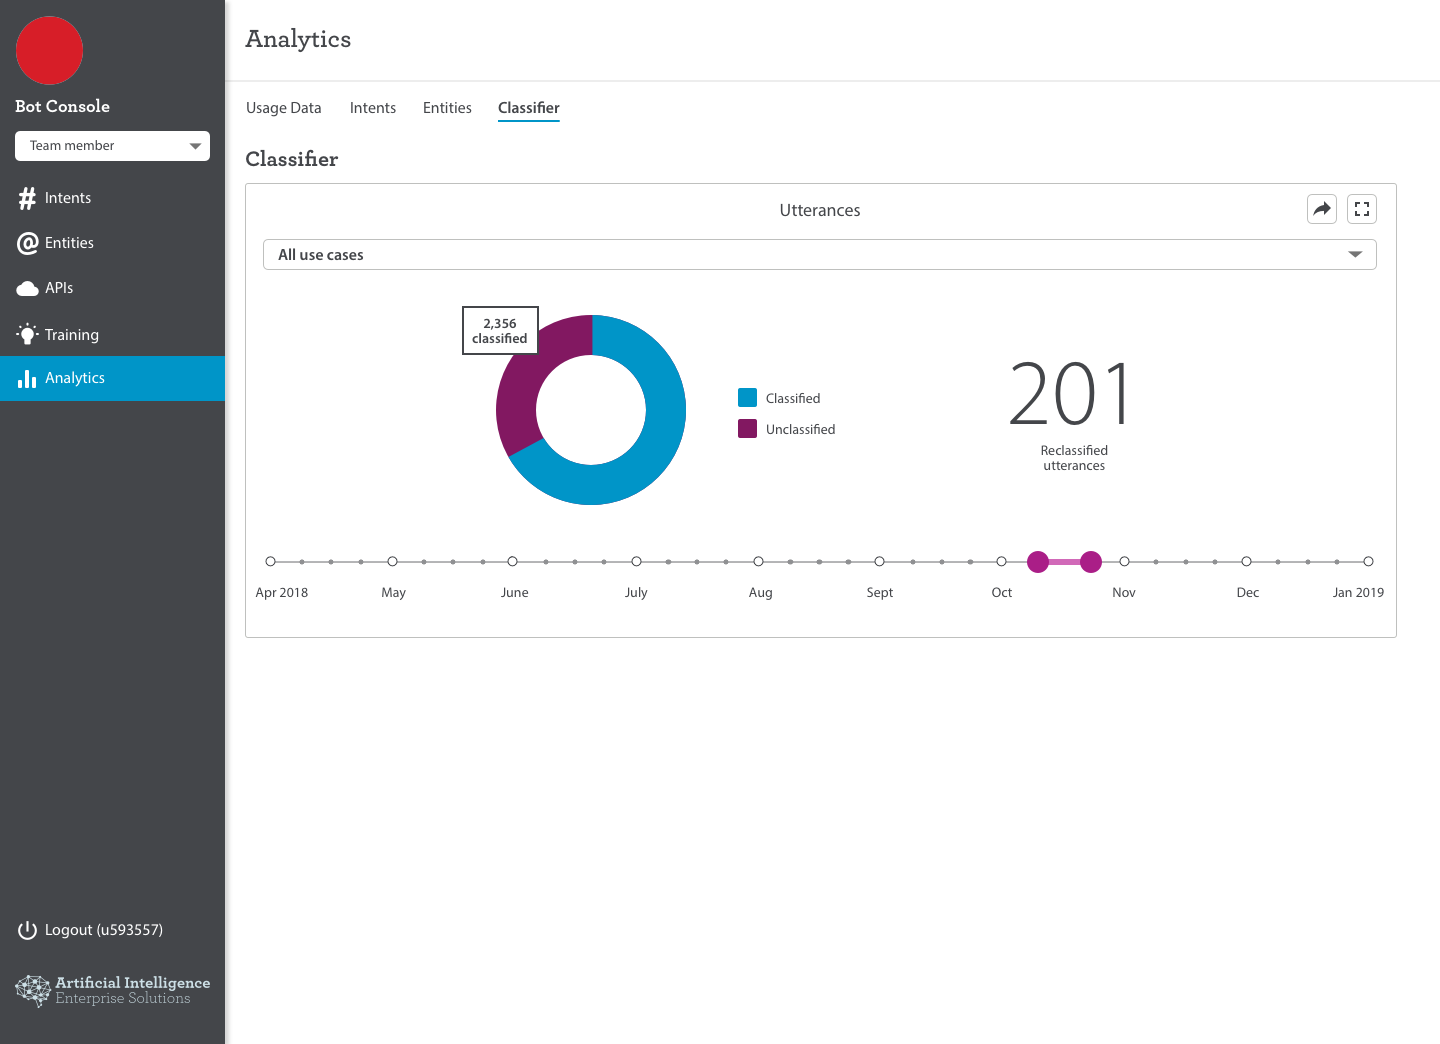Expand the All use cases dropdown

tap(820, 255)
